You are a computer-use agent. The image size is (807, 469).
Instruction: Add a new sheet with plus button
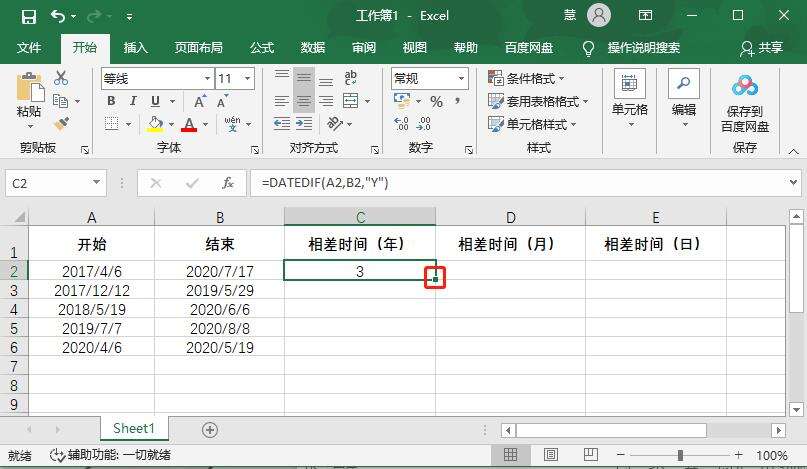(210, 430)
